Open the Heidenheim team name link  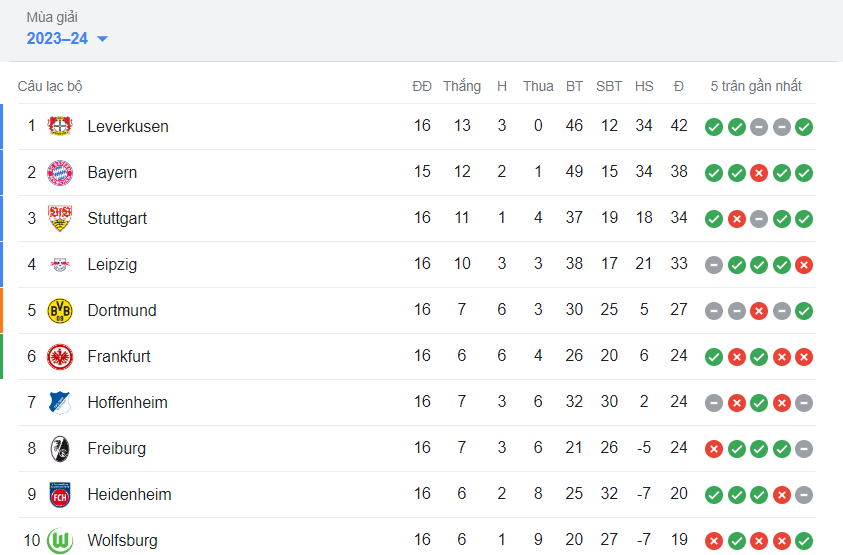pos(129,494)
